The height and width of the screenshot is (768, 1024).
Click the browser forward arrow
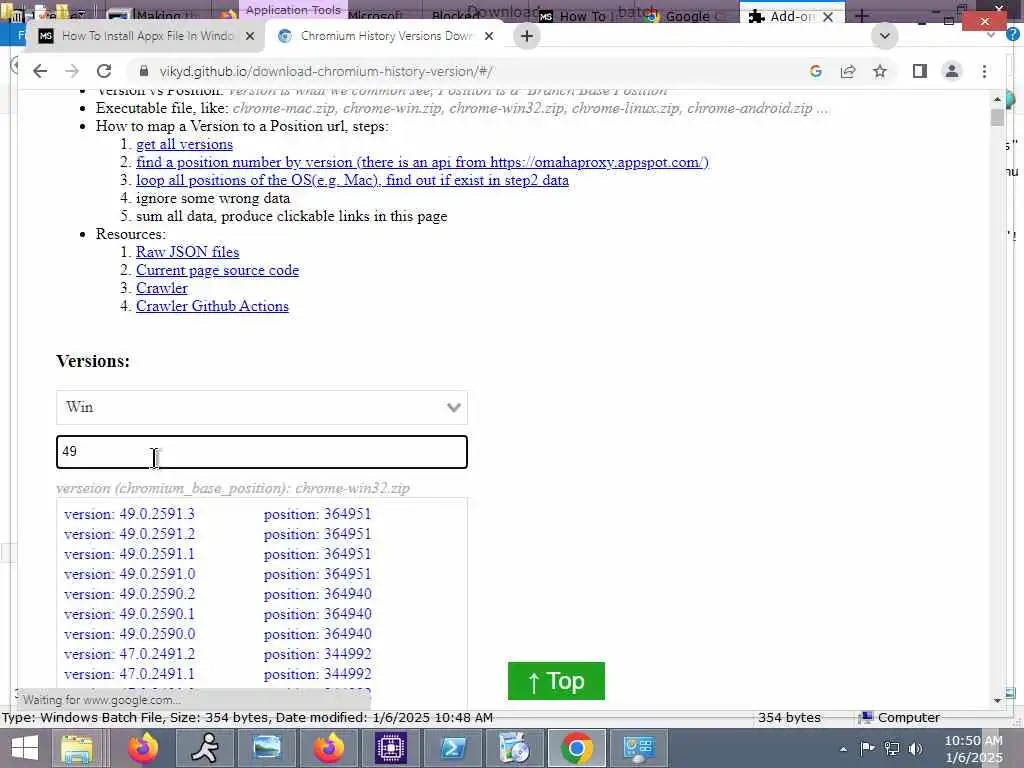(72, 71)
